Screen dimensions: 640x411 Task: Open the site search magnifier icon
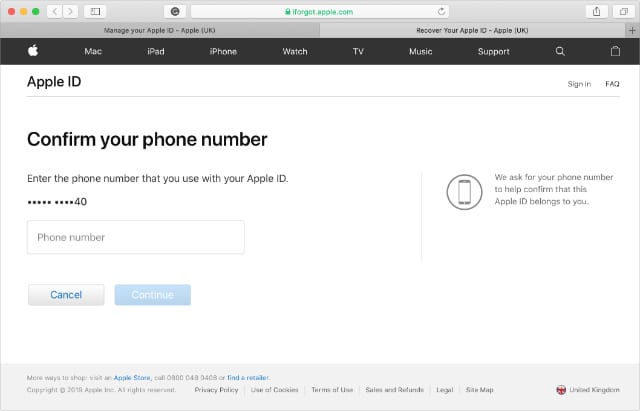pyautogui.click(x=560, y=51)
